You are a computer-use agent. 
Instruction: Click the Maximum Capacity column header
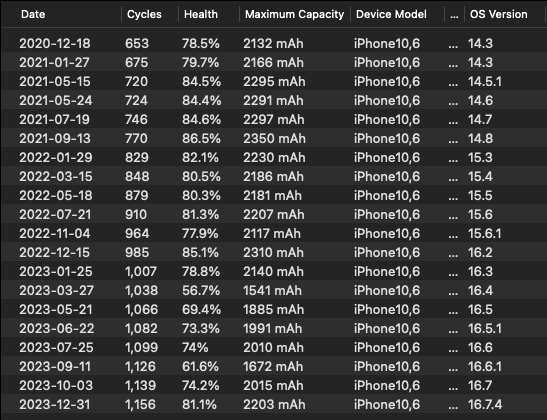tap(294, 14)
